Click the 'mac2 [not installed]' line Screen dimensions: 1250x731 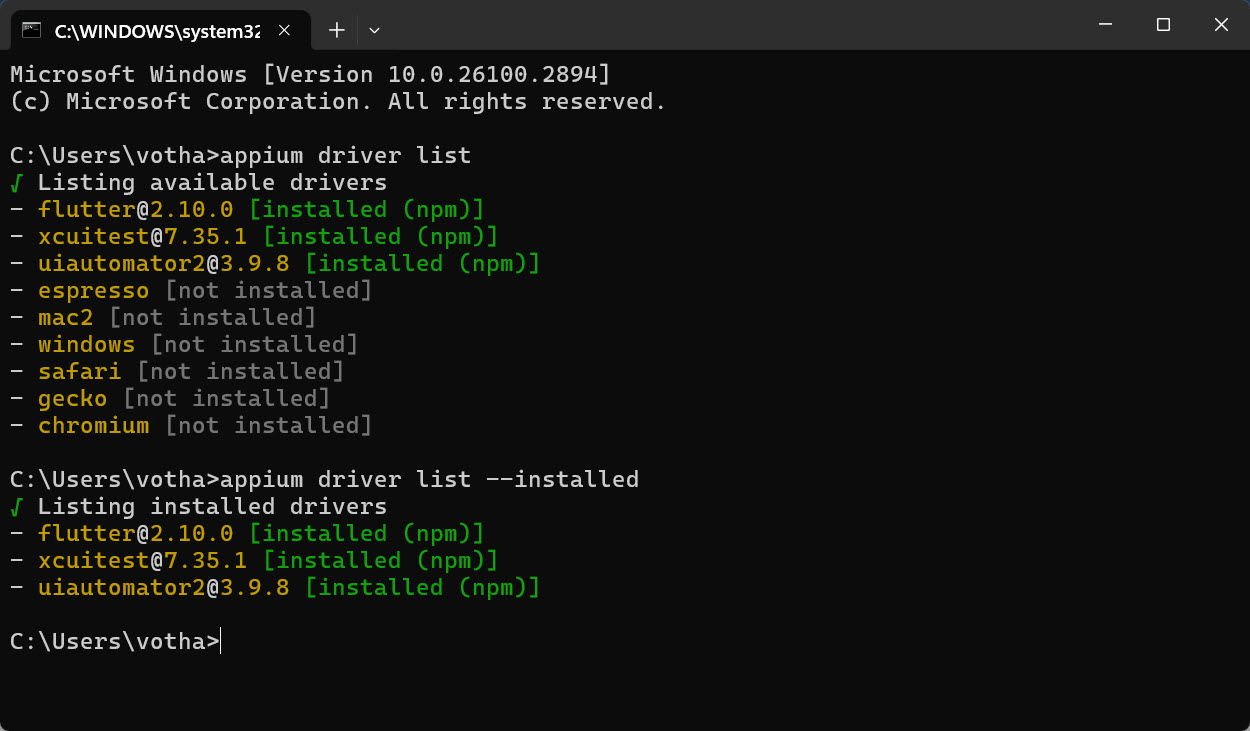coord(163,317)
